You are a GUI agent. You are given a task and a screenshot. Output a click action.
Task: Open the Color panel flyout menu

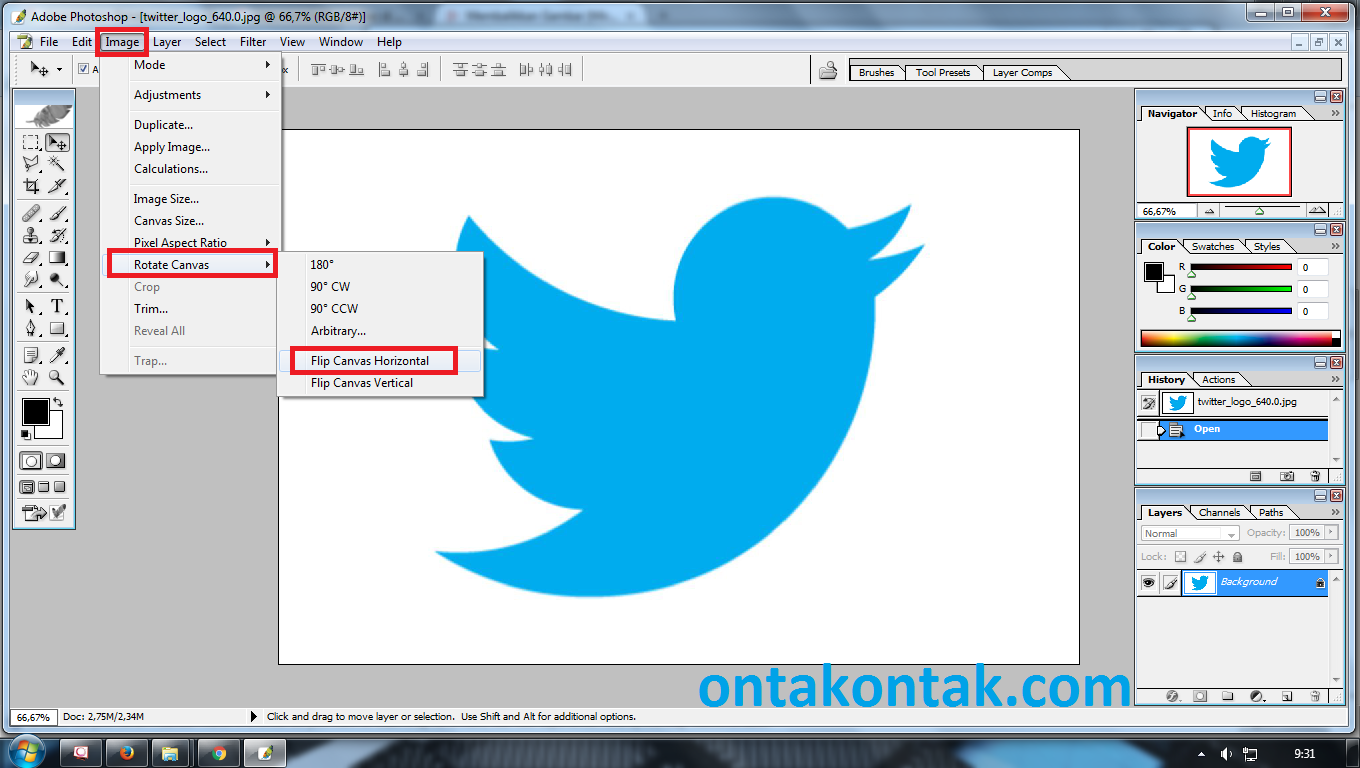pyautogui.click(x=1335, y=246)
